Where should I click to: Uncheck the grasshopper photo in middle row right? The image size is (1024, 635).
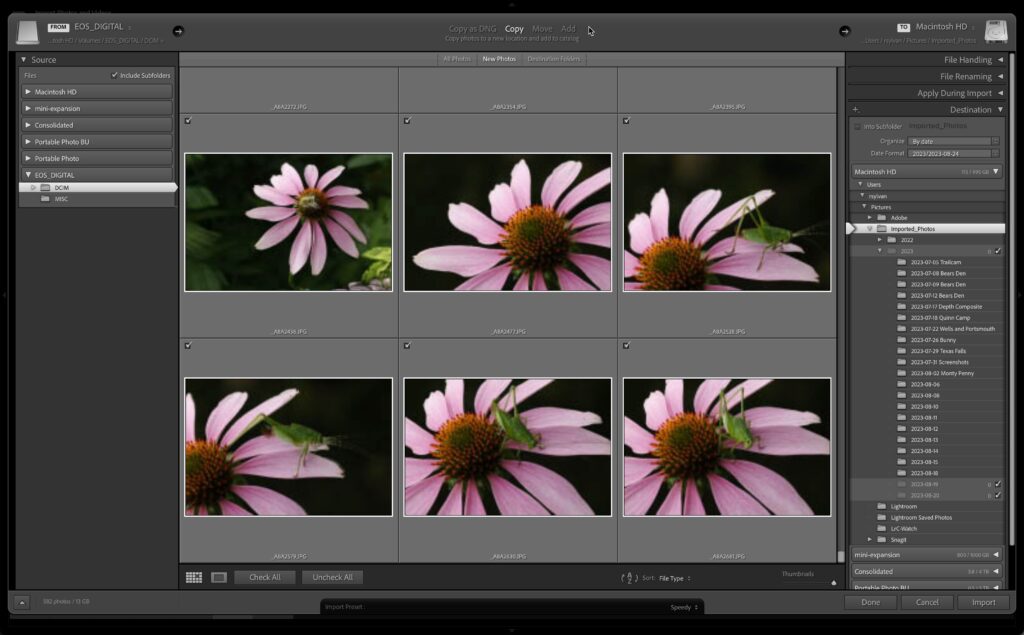point(626,121)
